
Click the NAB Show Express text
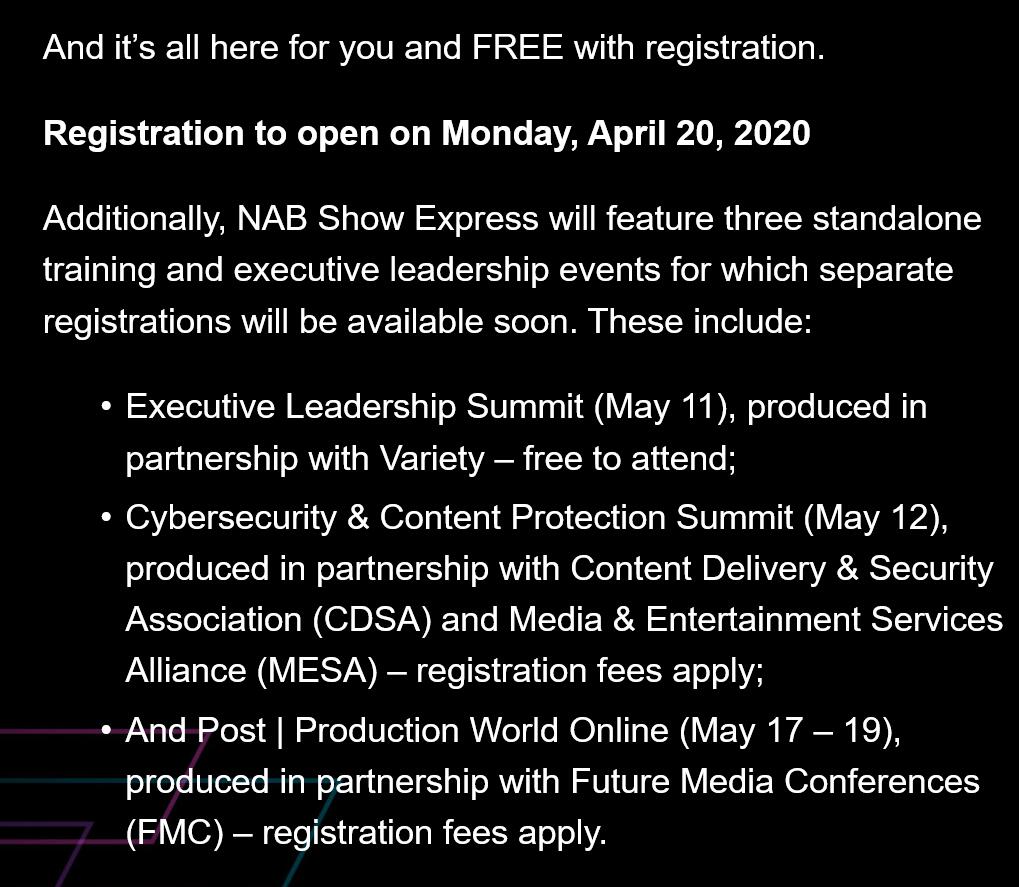pyautogui.click(x=387, y=218)
